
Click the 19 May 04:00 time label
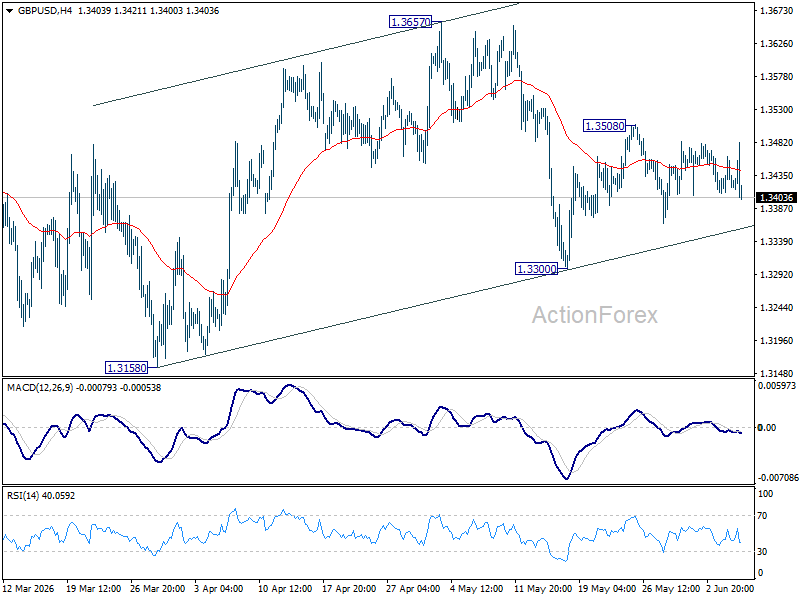[x=605, y=588]
